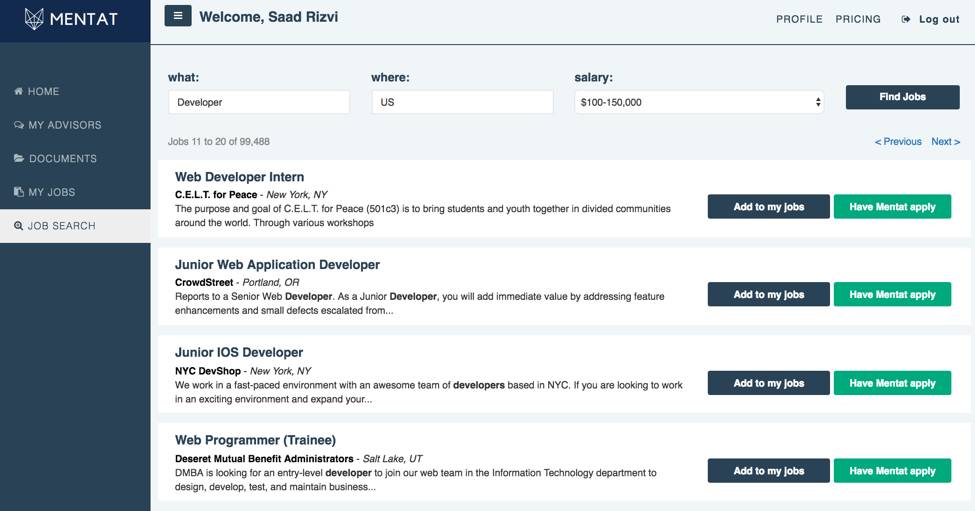
Task: Focus the 'where' location field
Action: 462,102
